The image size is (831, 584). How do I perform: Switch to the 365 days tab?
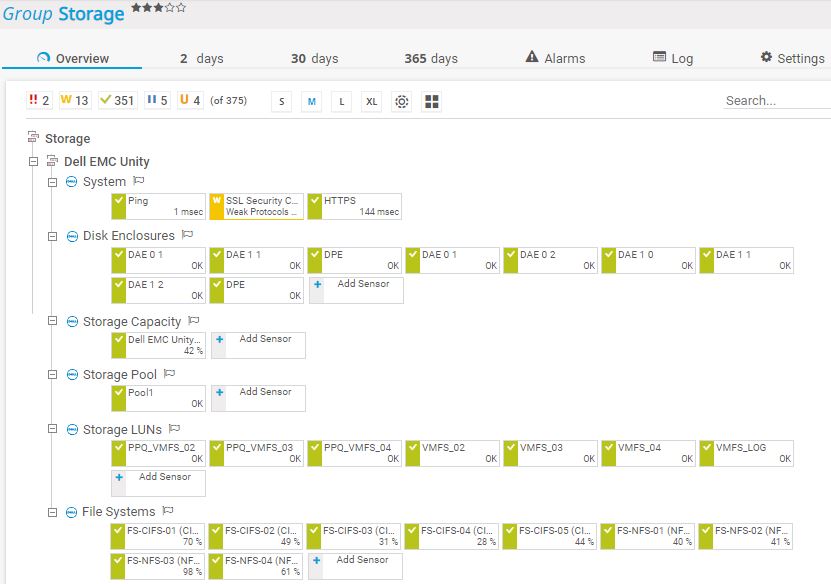431,58
